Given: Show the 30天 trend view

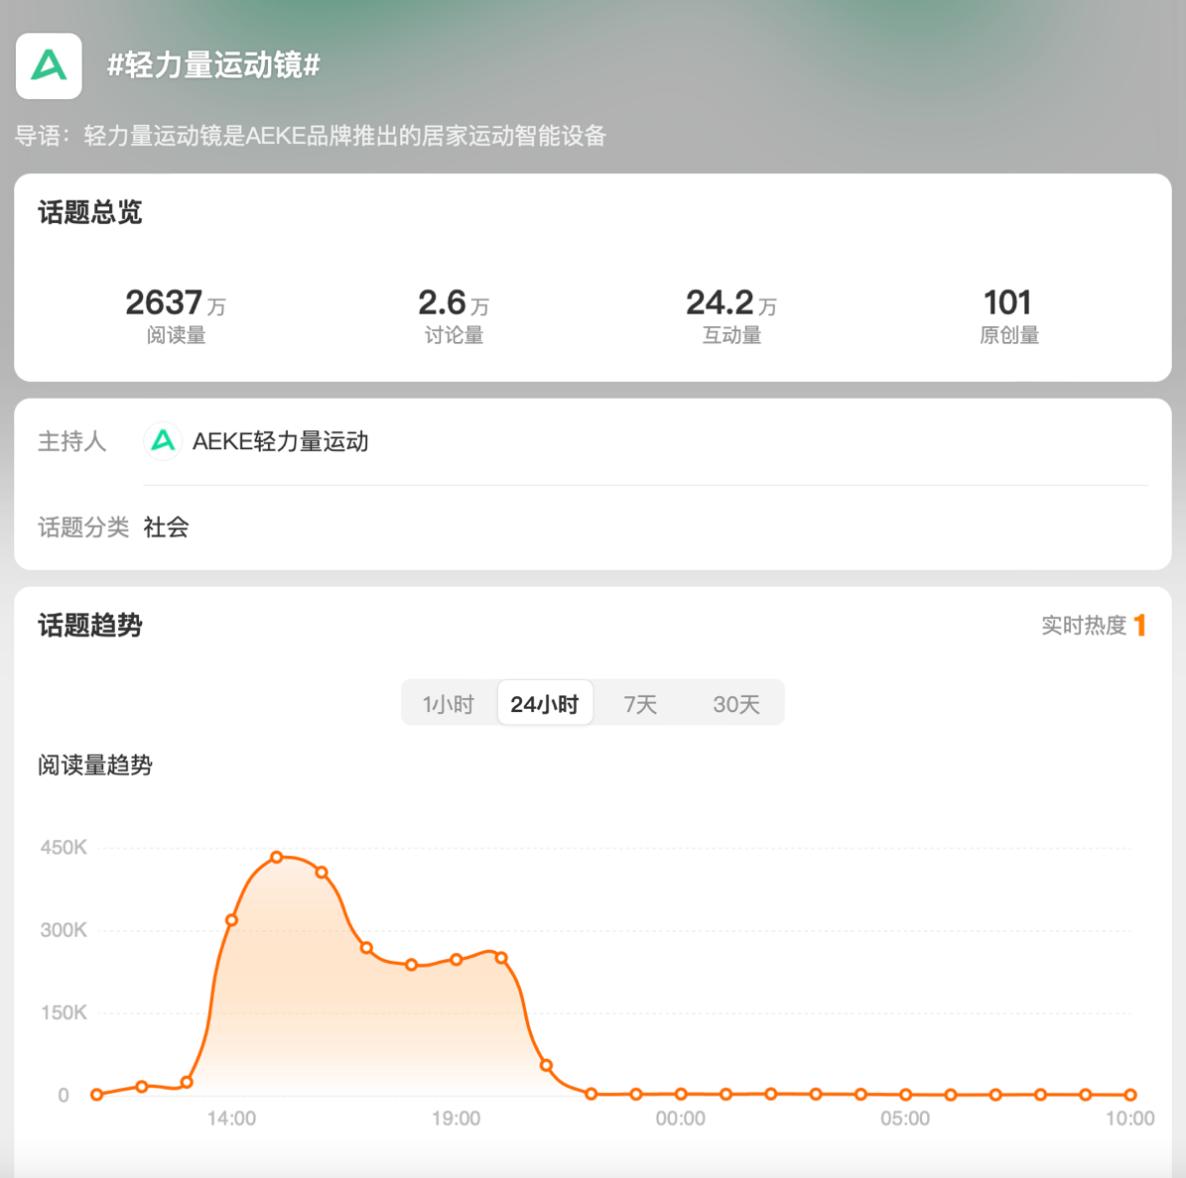Looking at the screenshot, I should point(736,704).
